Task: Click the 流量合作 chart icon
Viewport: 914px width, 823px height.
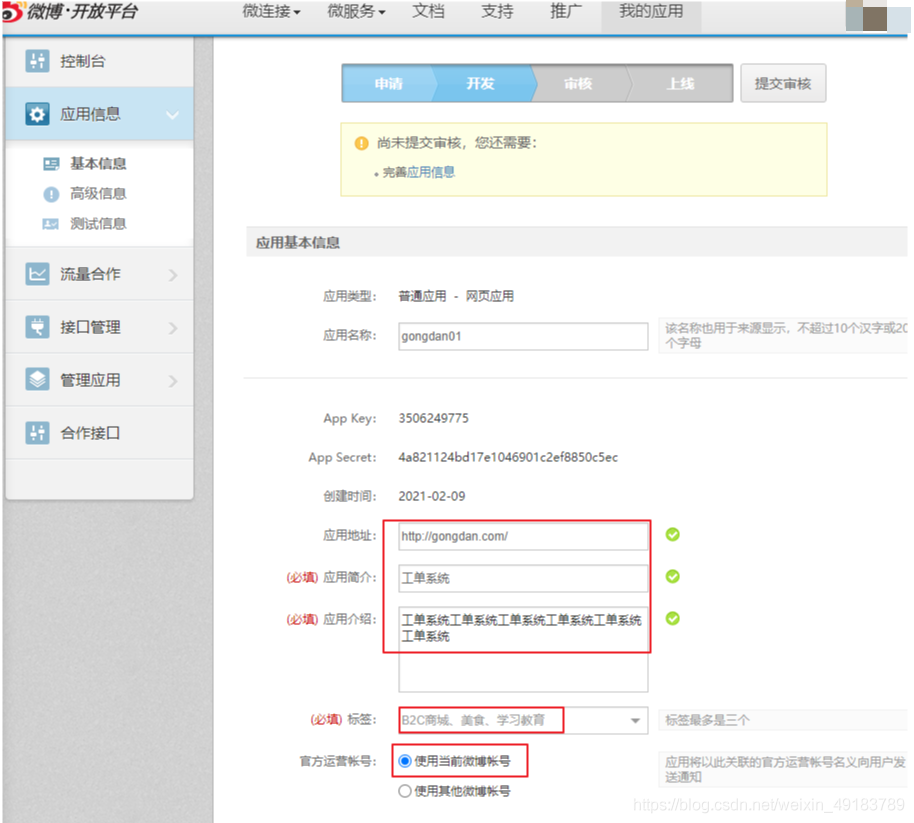Action: pos(37,274)
